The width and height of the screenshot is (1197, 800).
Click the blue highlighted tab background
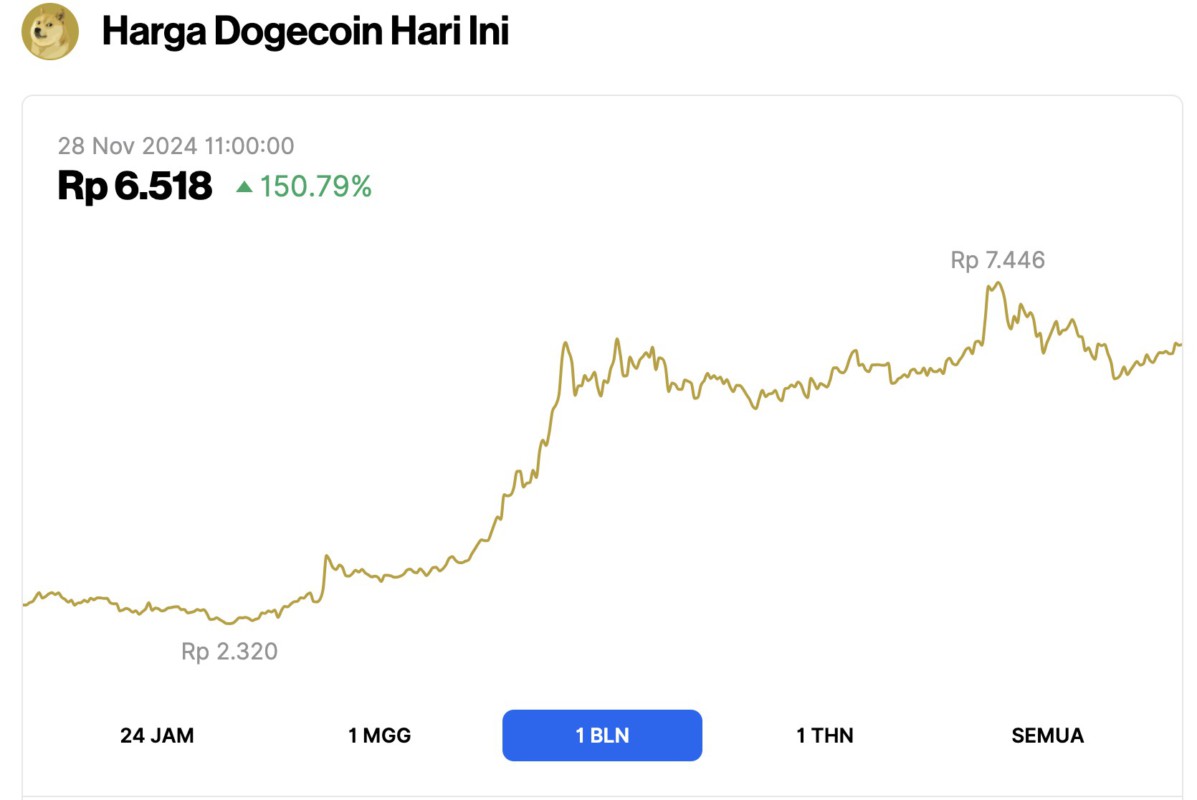click(602, 735)
